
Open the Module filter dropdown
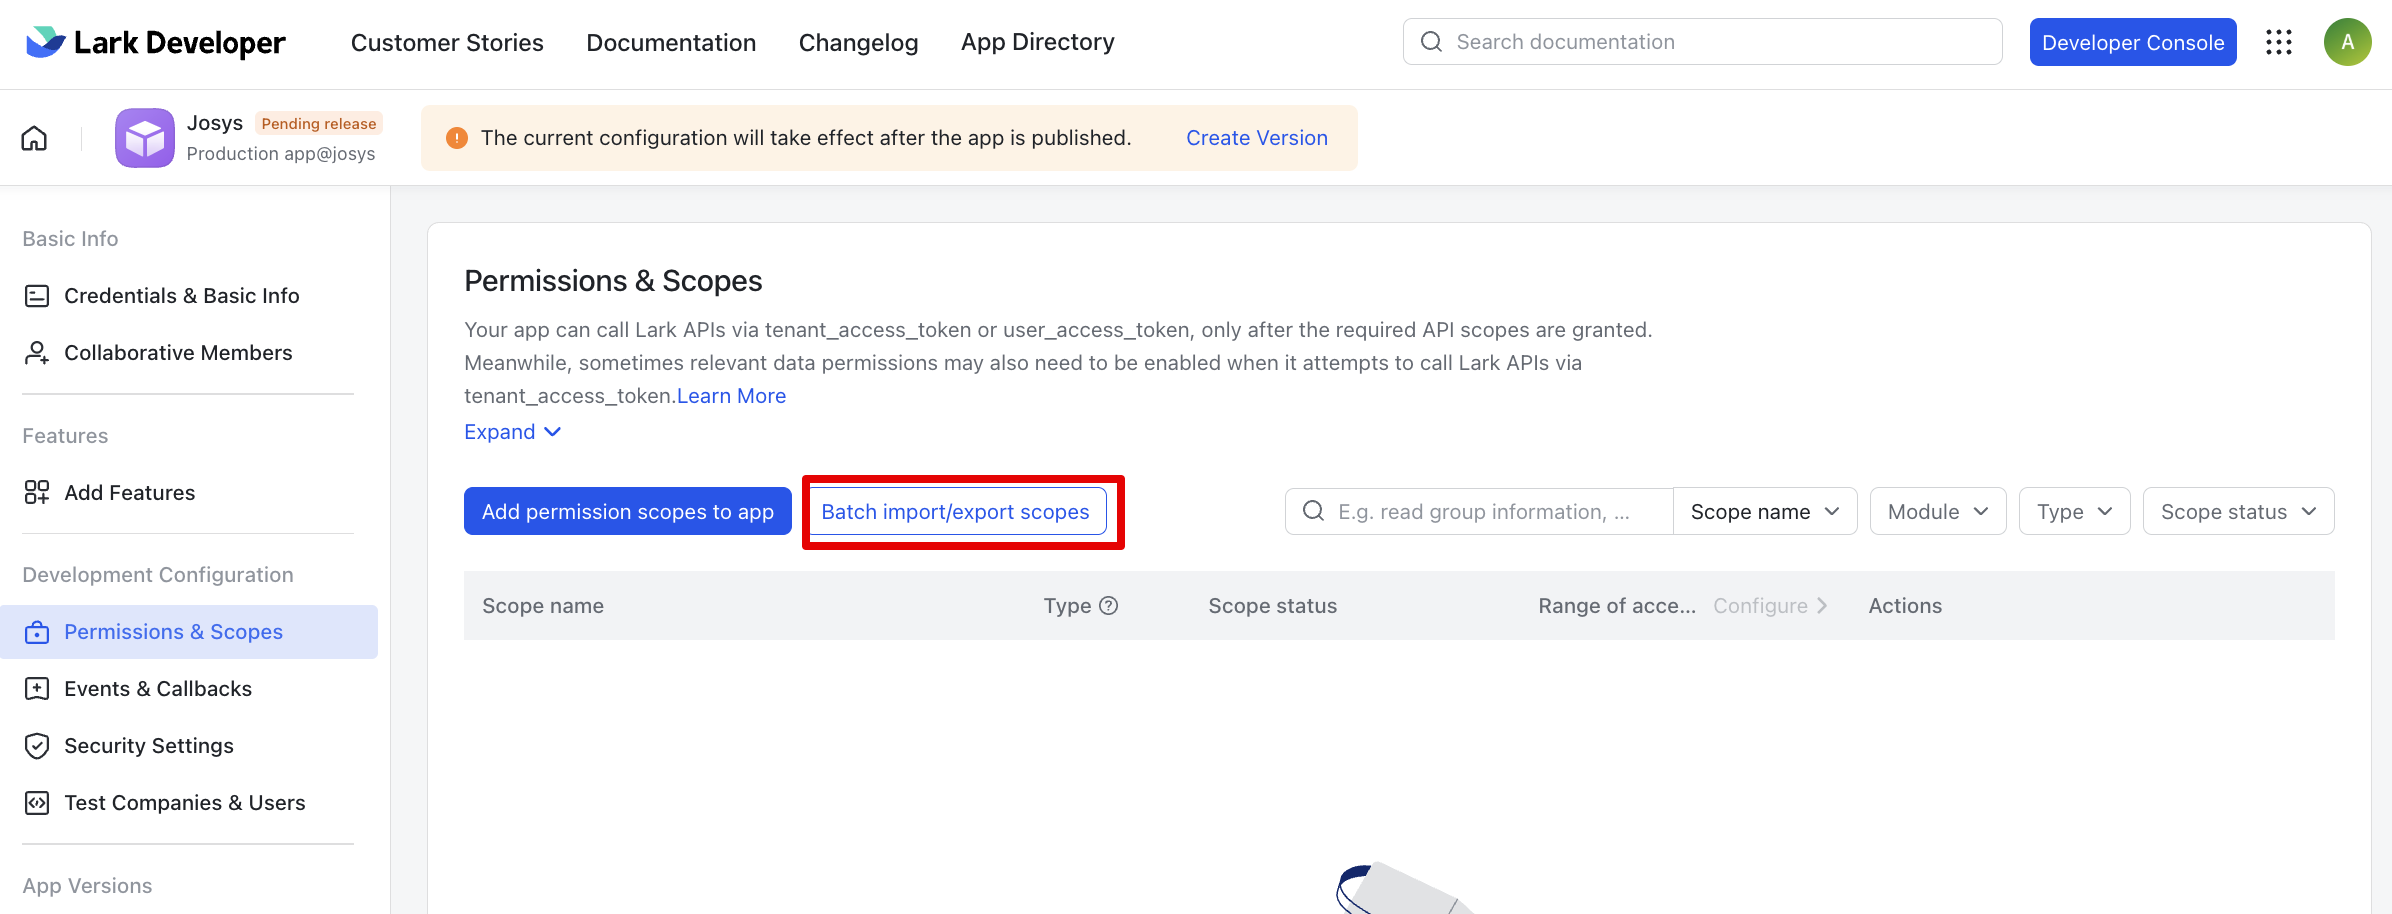pos(1937,512)
